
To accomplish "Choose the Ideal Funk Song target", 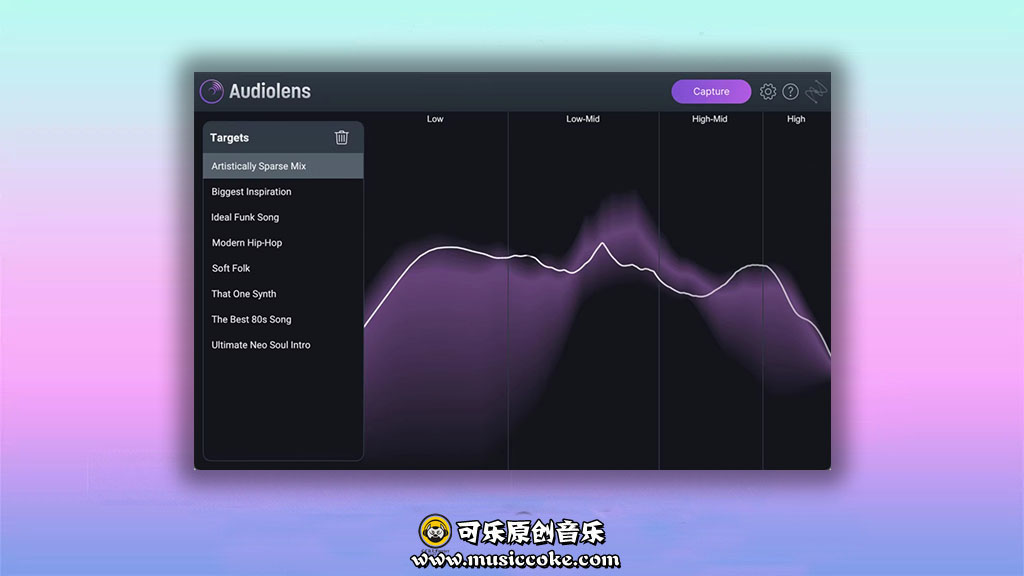I will pyautogui.click(x=283, y=217).
